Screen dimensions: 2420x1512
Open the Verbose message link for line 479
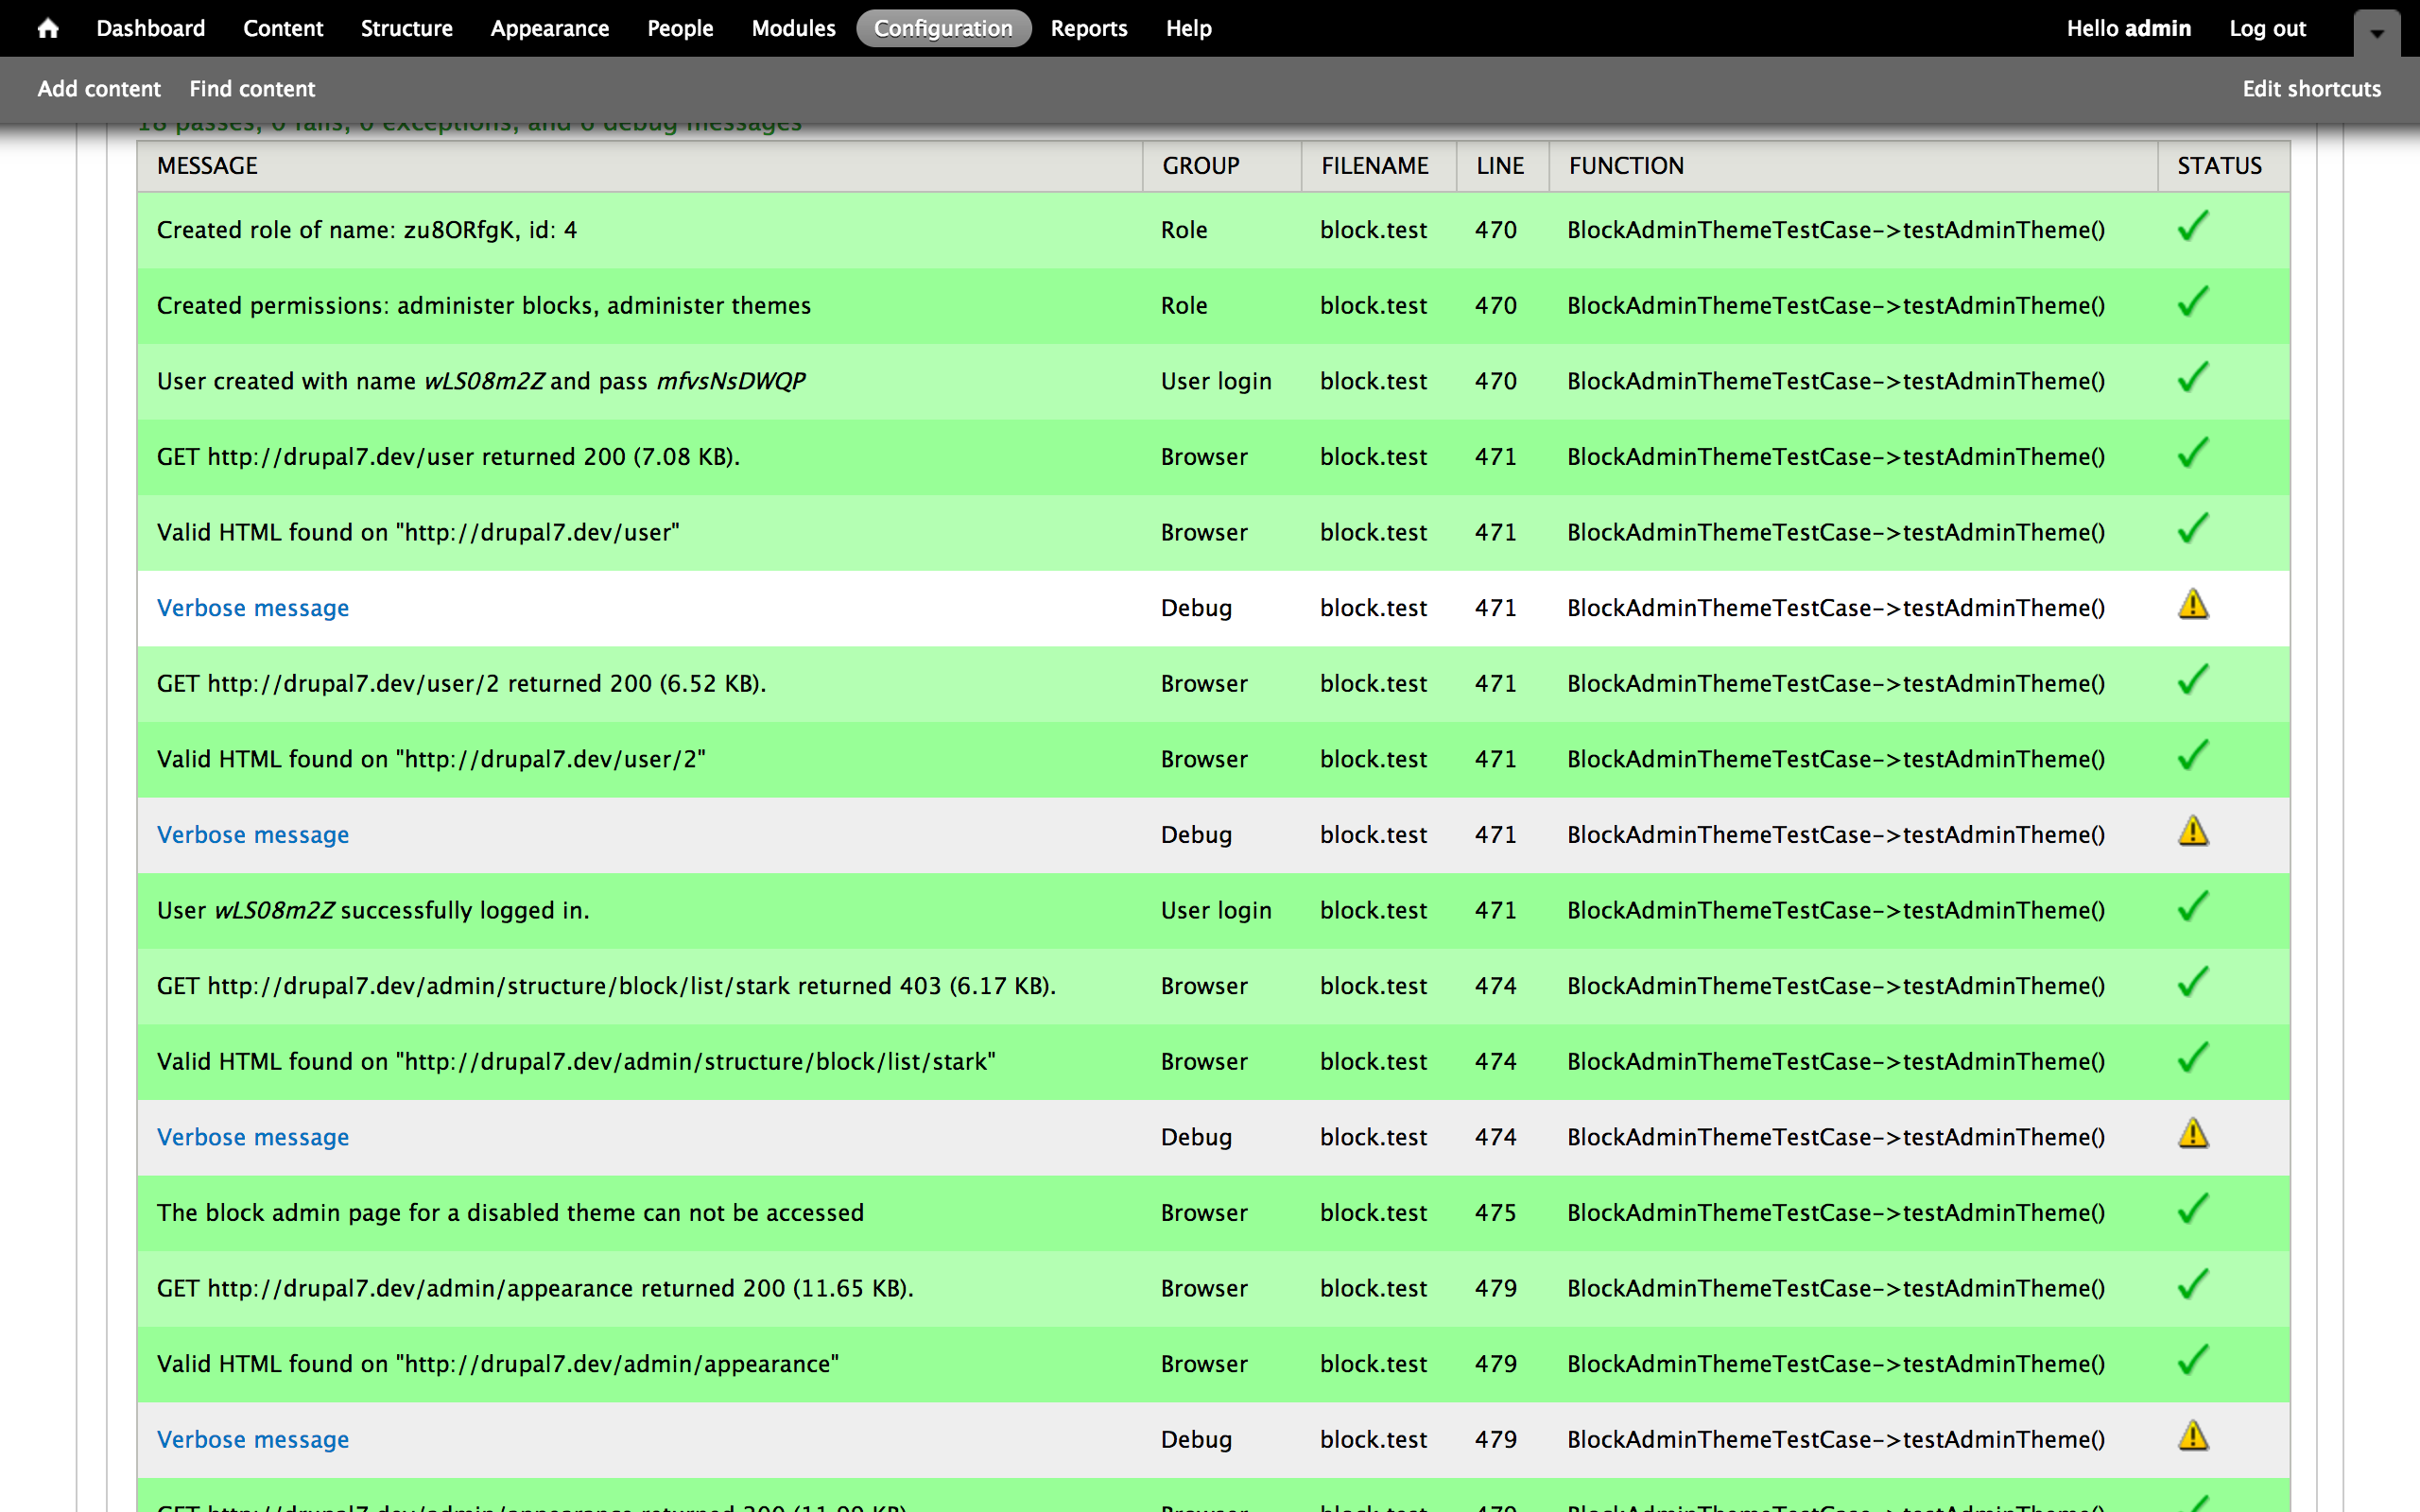[x=253, y=1439]
